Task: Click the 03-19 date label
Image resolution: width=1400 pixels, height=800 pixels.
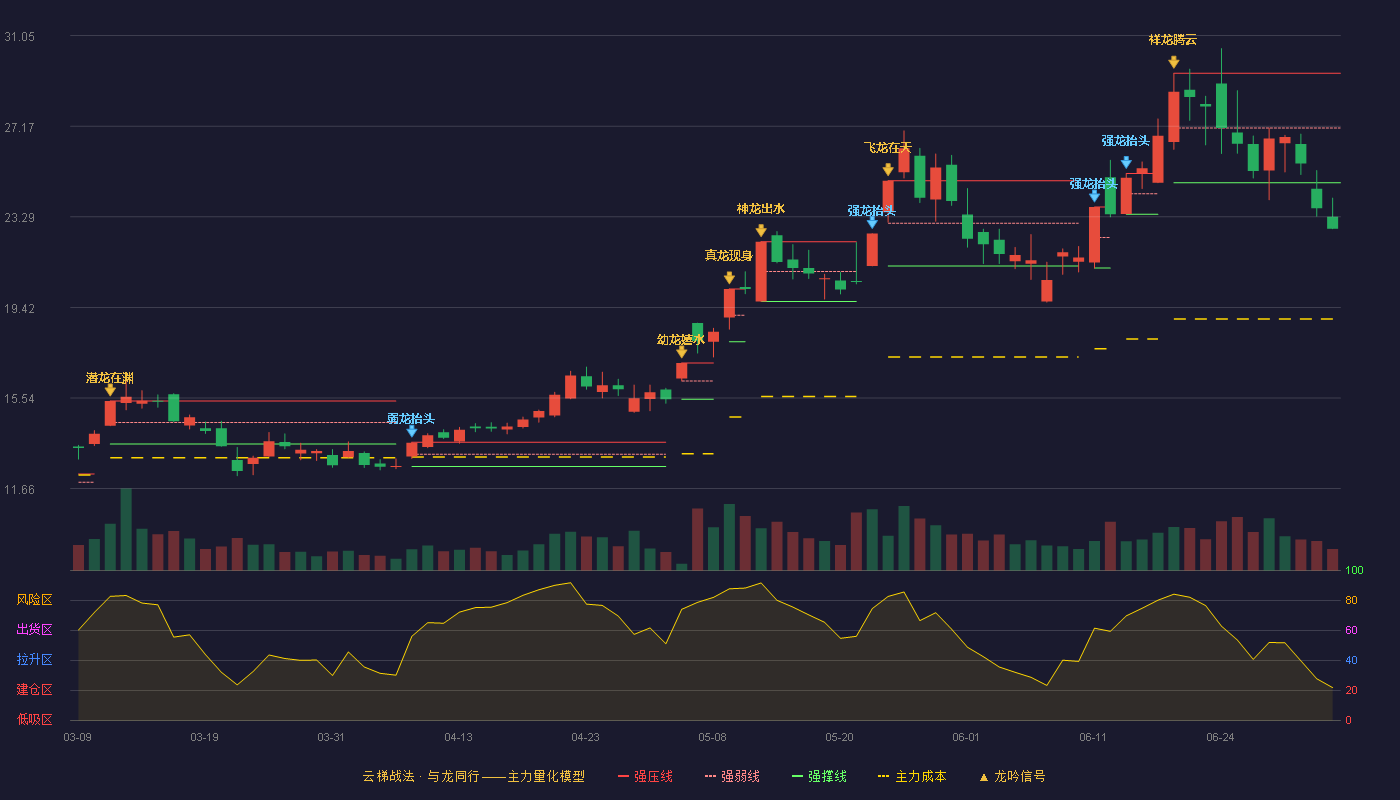Action: click(204, 737)
